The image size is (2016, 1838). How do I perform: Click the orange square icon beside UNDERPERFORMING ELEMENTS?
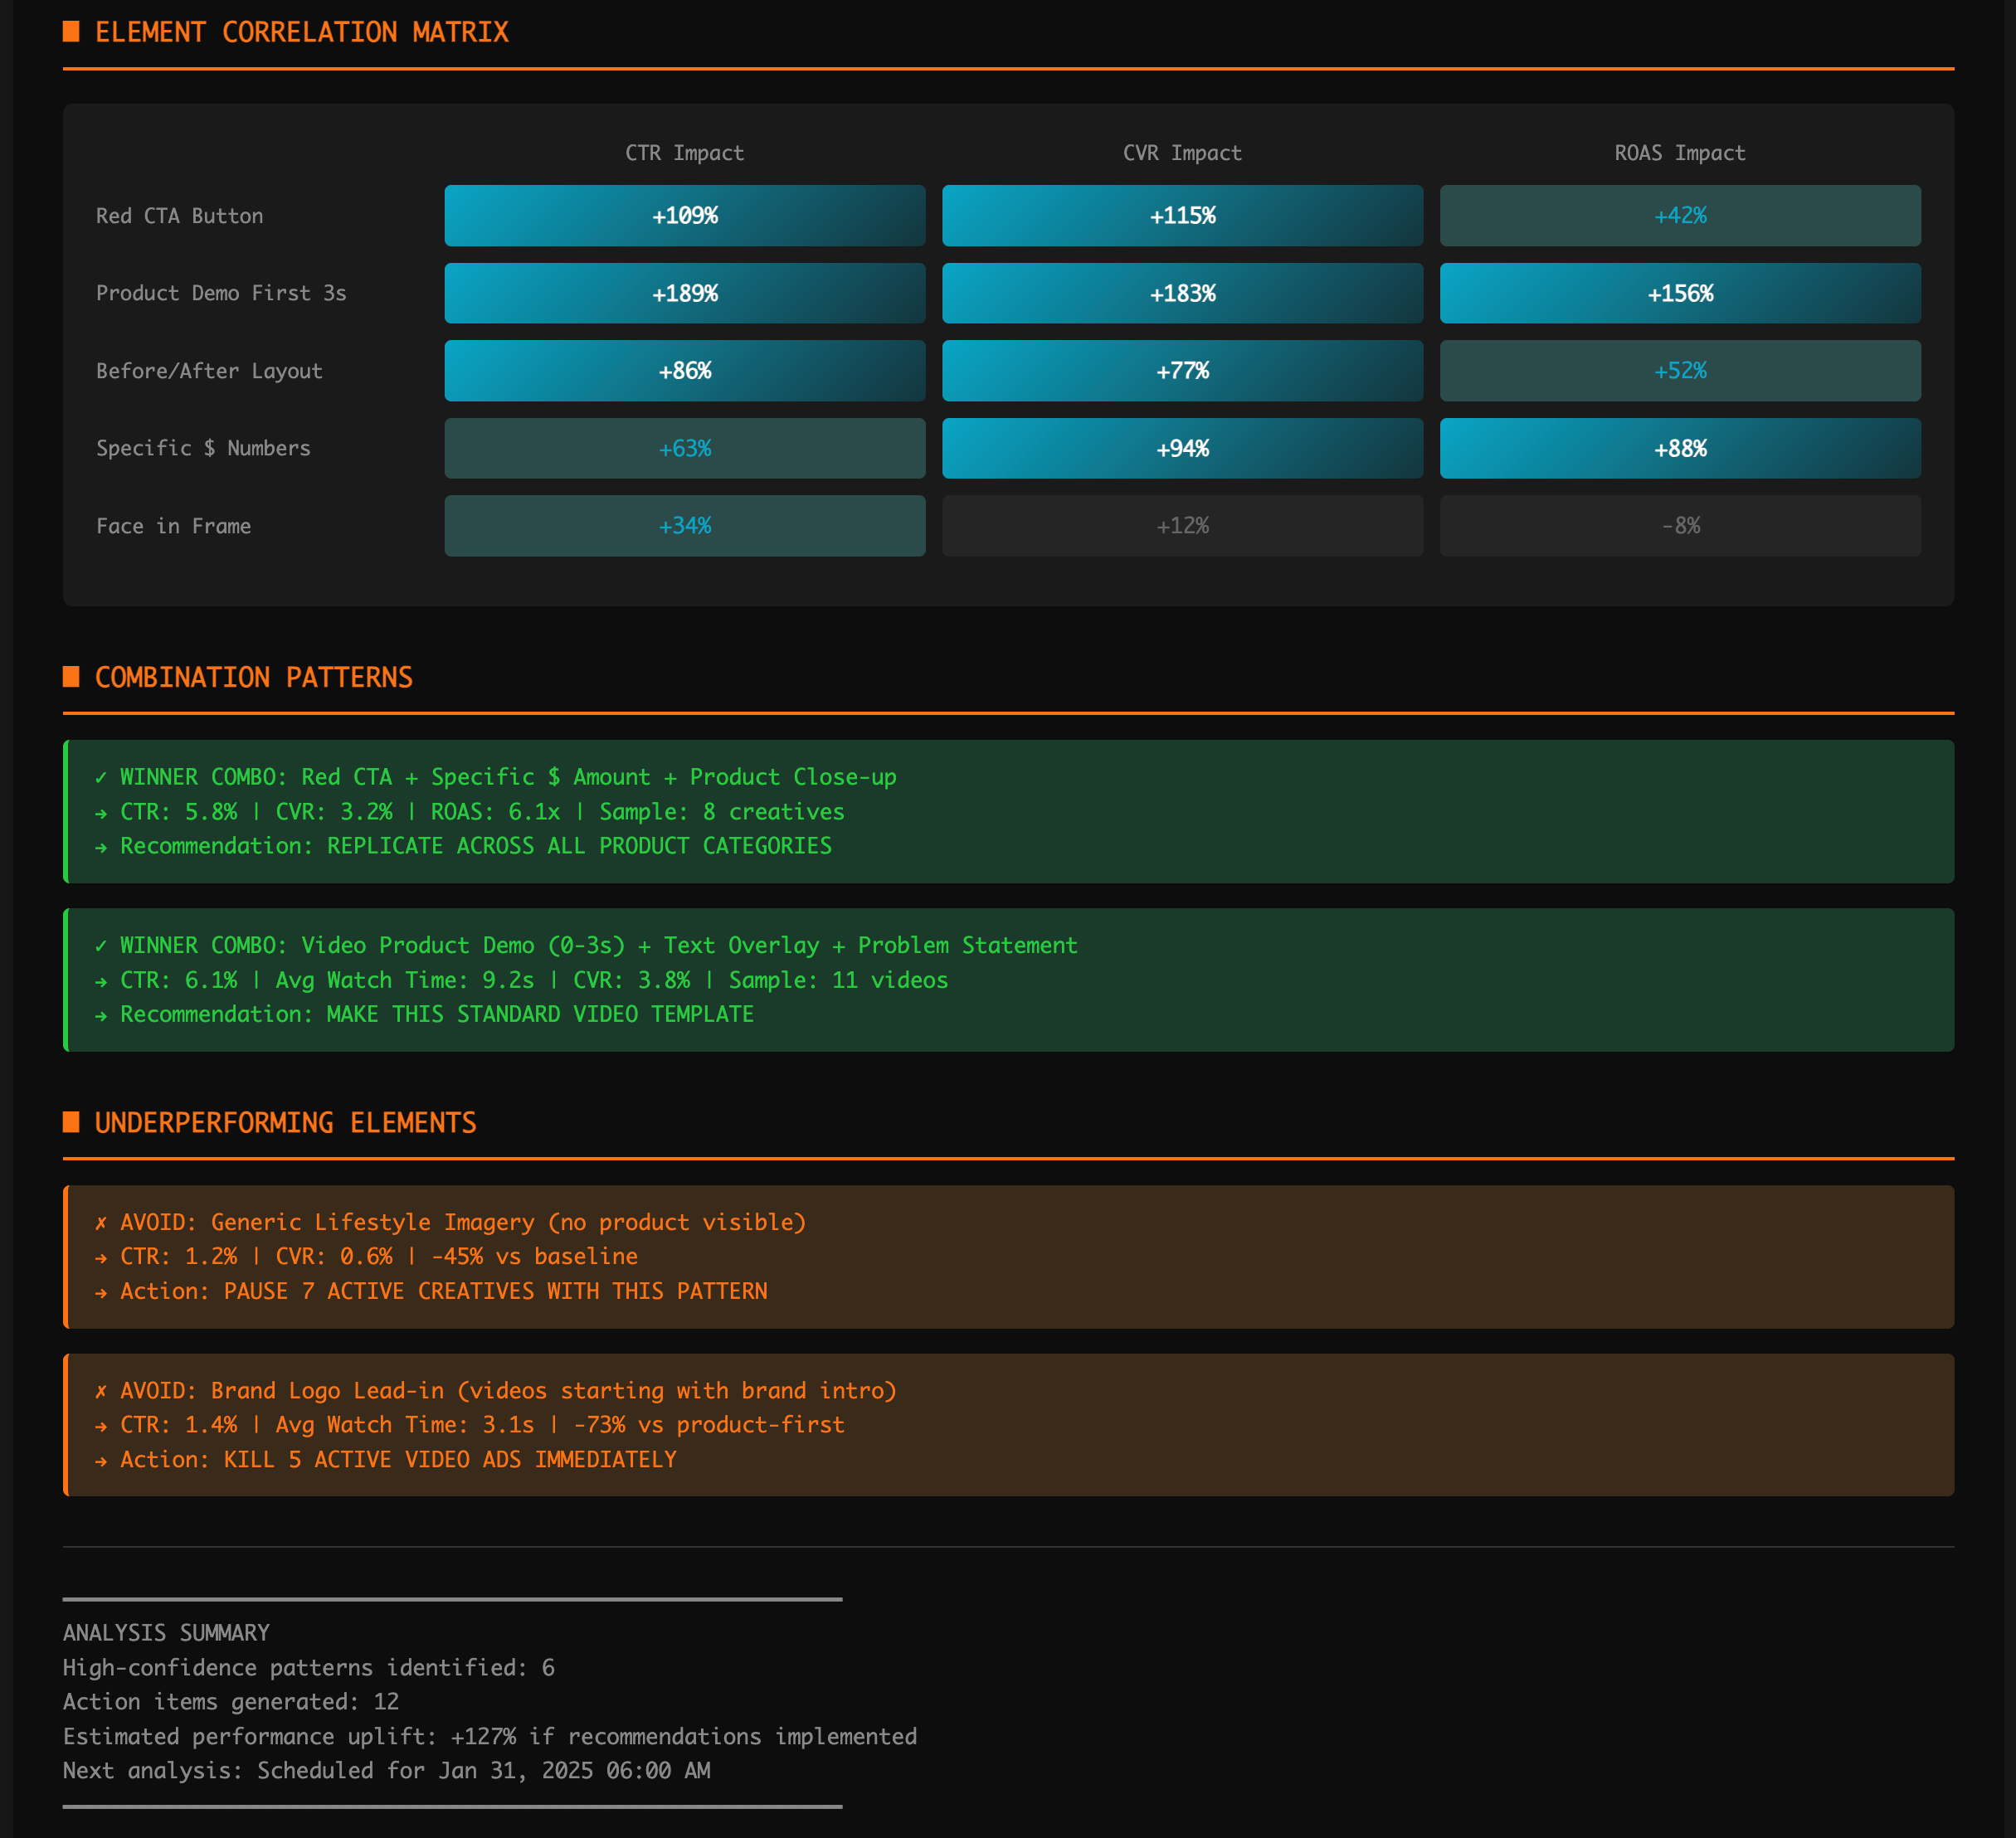click(71, 1122)
